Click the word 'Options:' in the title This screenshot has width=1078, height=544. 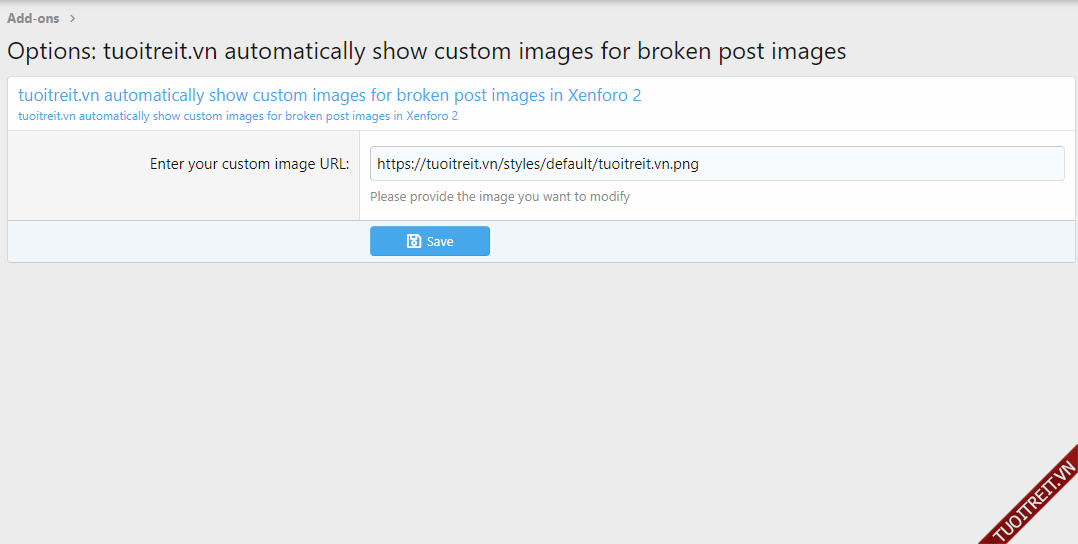52,51
